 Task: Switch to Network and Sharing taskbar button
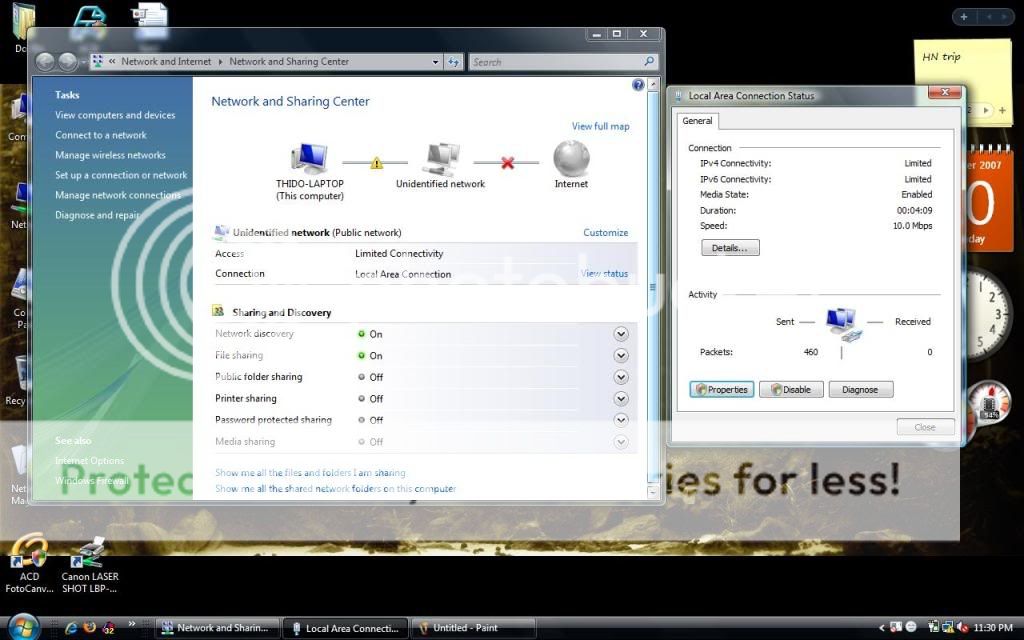point(217,628)
